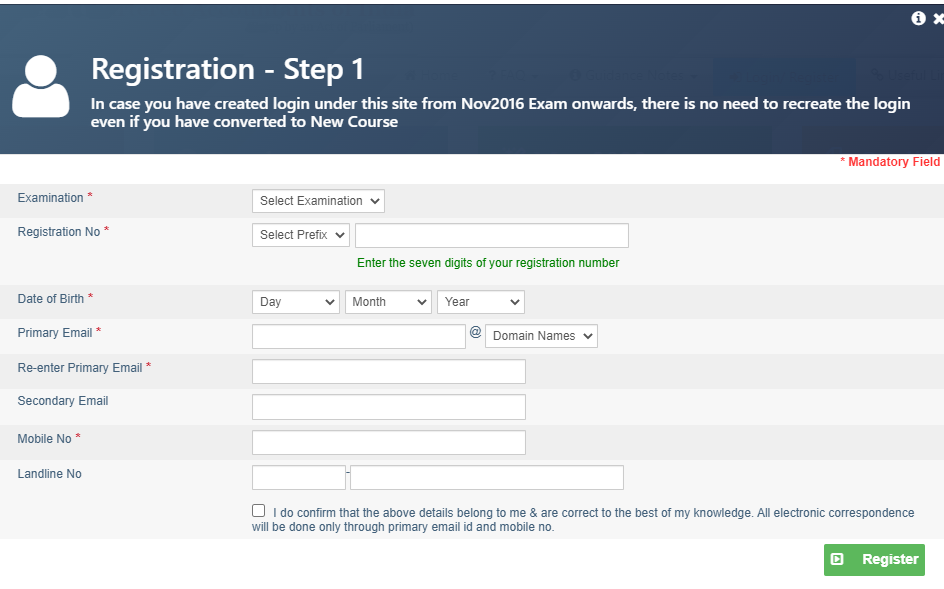
Task: Open the Day dropdown for birth date
Action: point(296,302)
